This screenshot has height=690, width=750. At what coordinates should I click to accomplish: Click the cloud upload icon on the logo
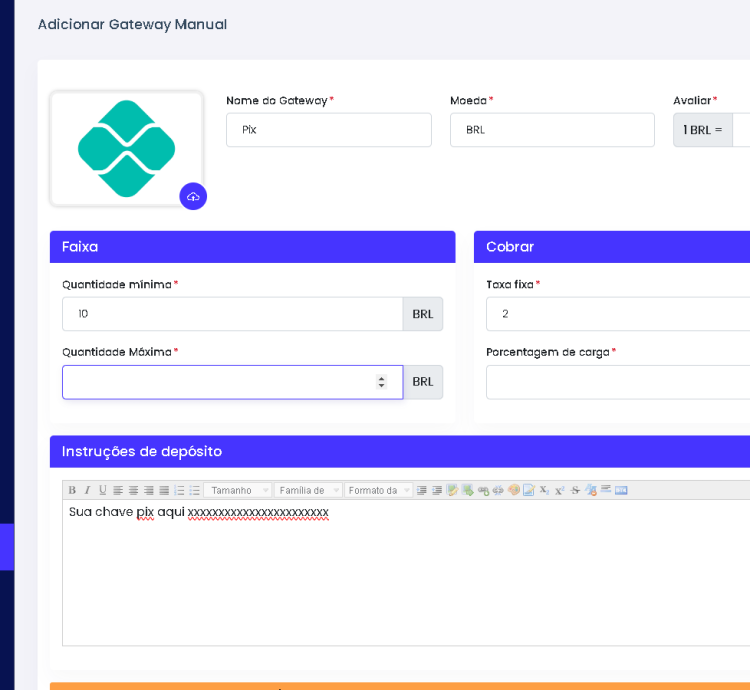[x=193, y=197]
